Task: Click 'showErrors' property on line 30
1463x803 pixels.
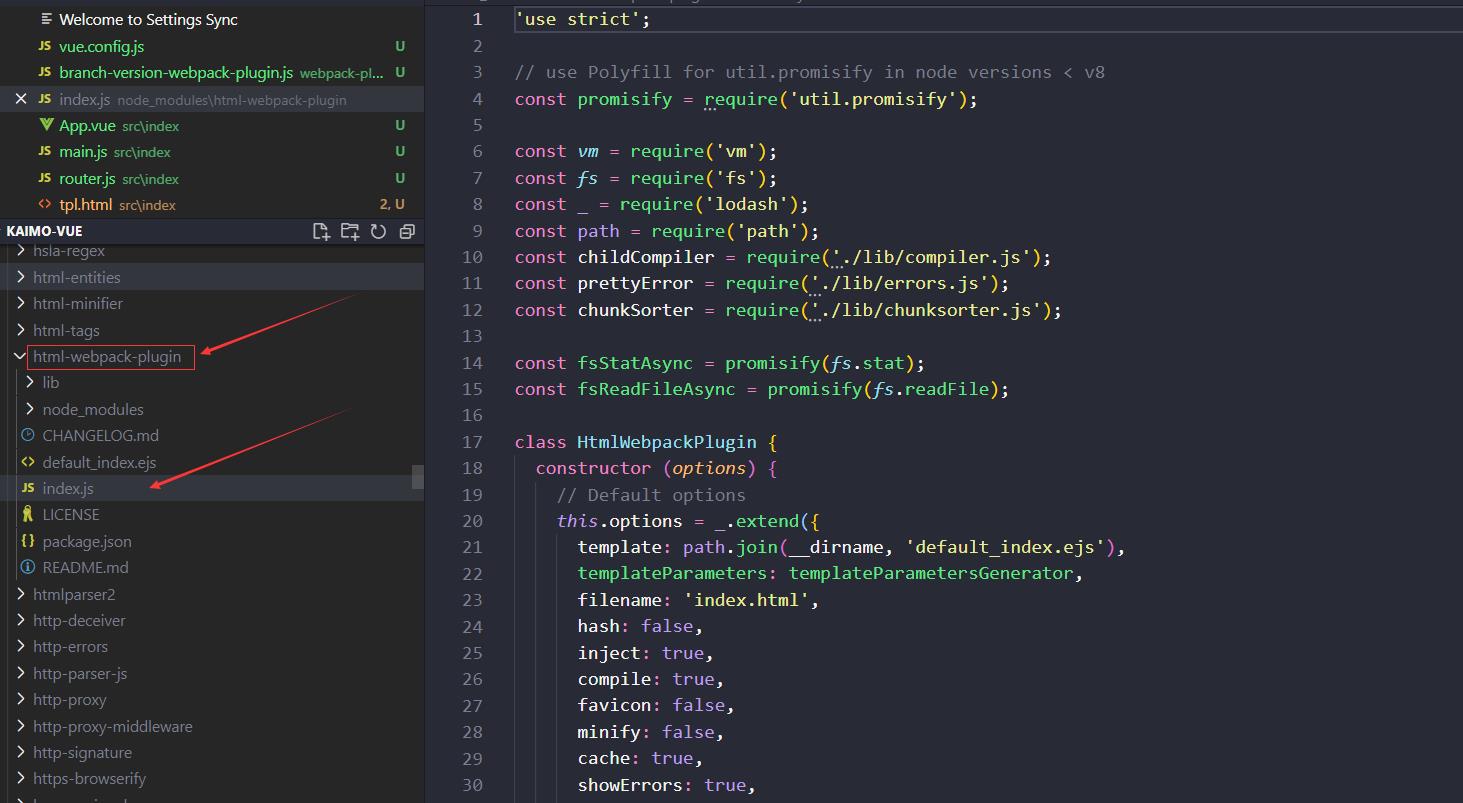Action: [630, 785]
